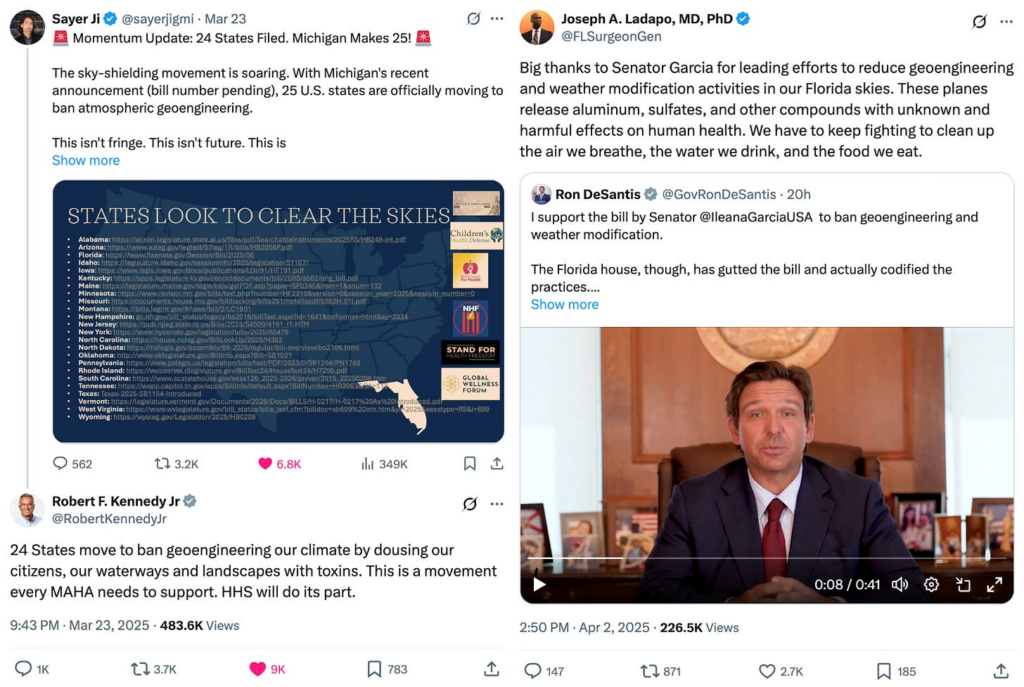Like Joseph Ladapo's post with 2.7K likes
This screenshot has height=687, width=1024.
click(767, 671)
